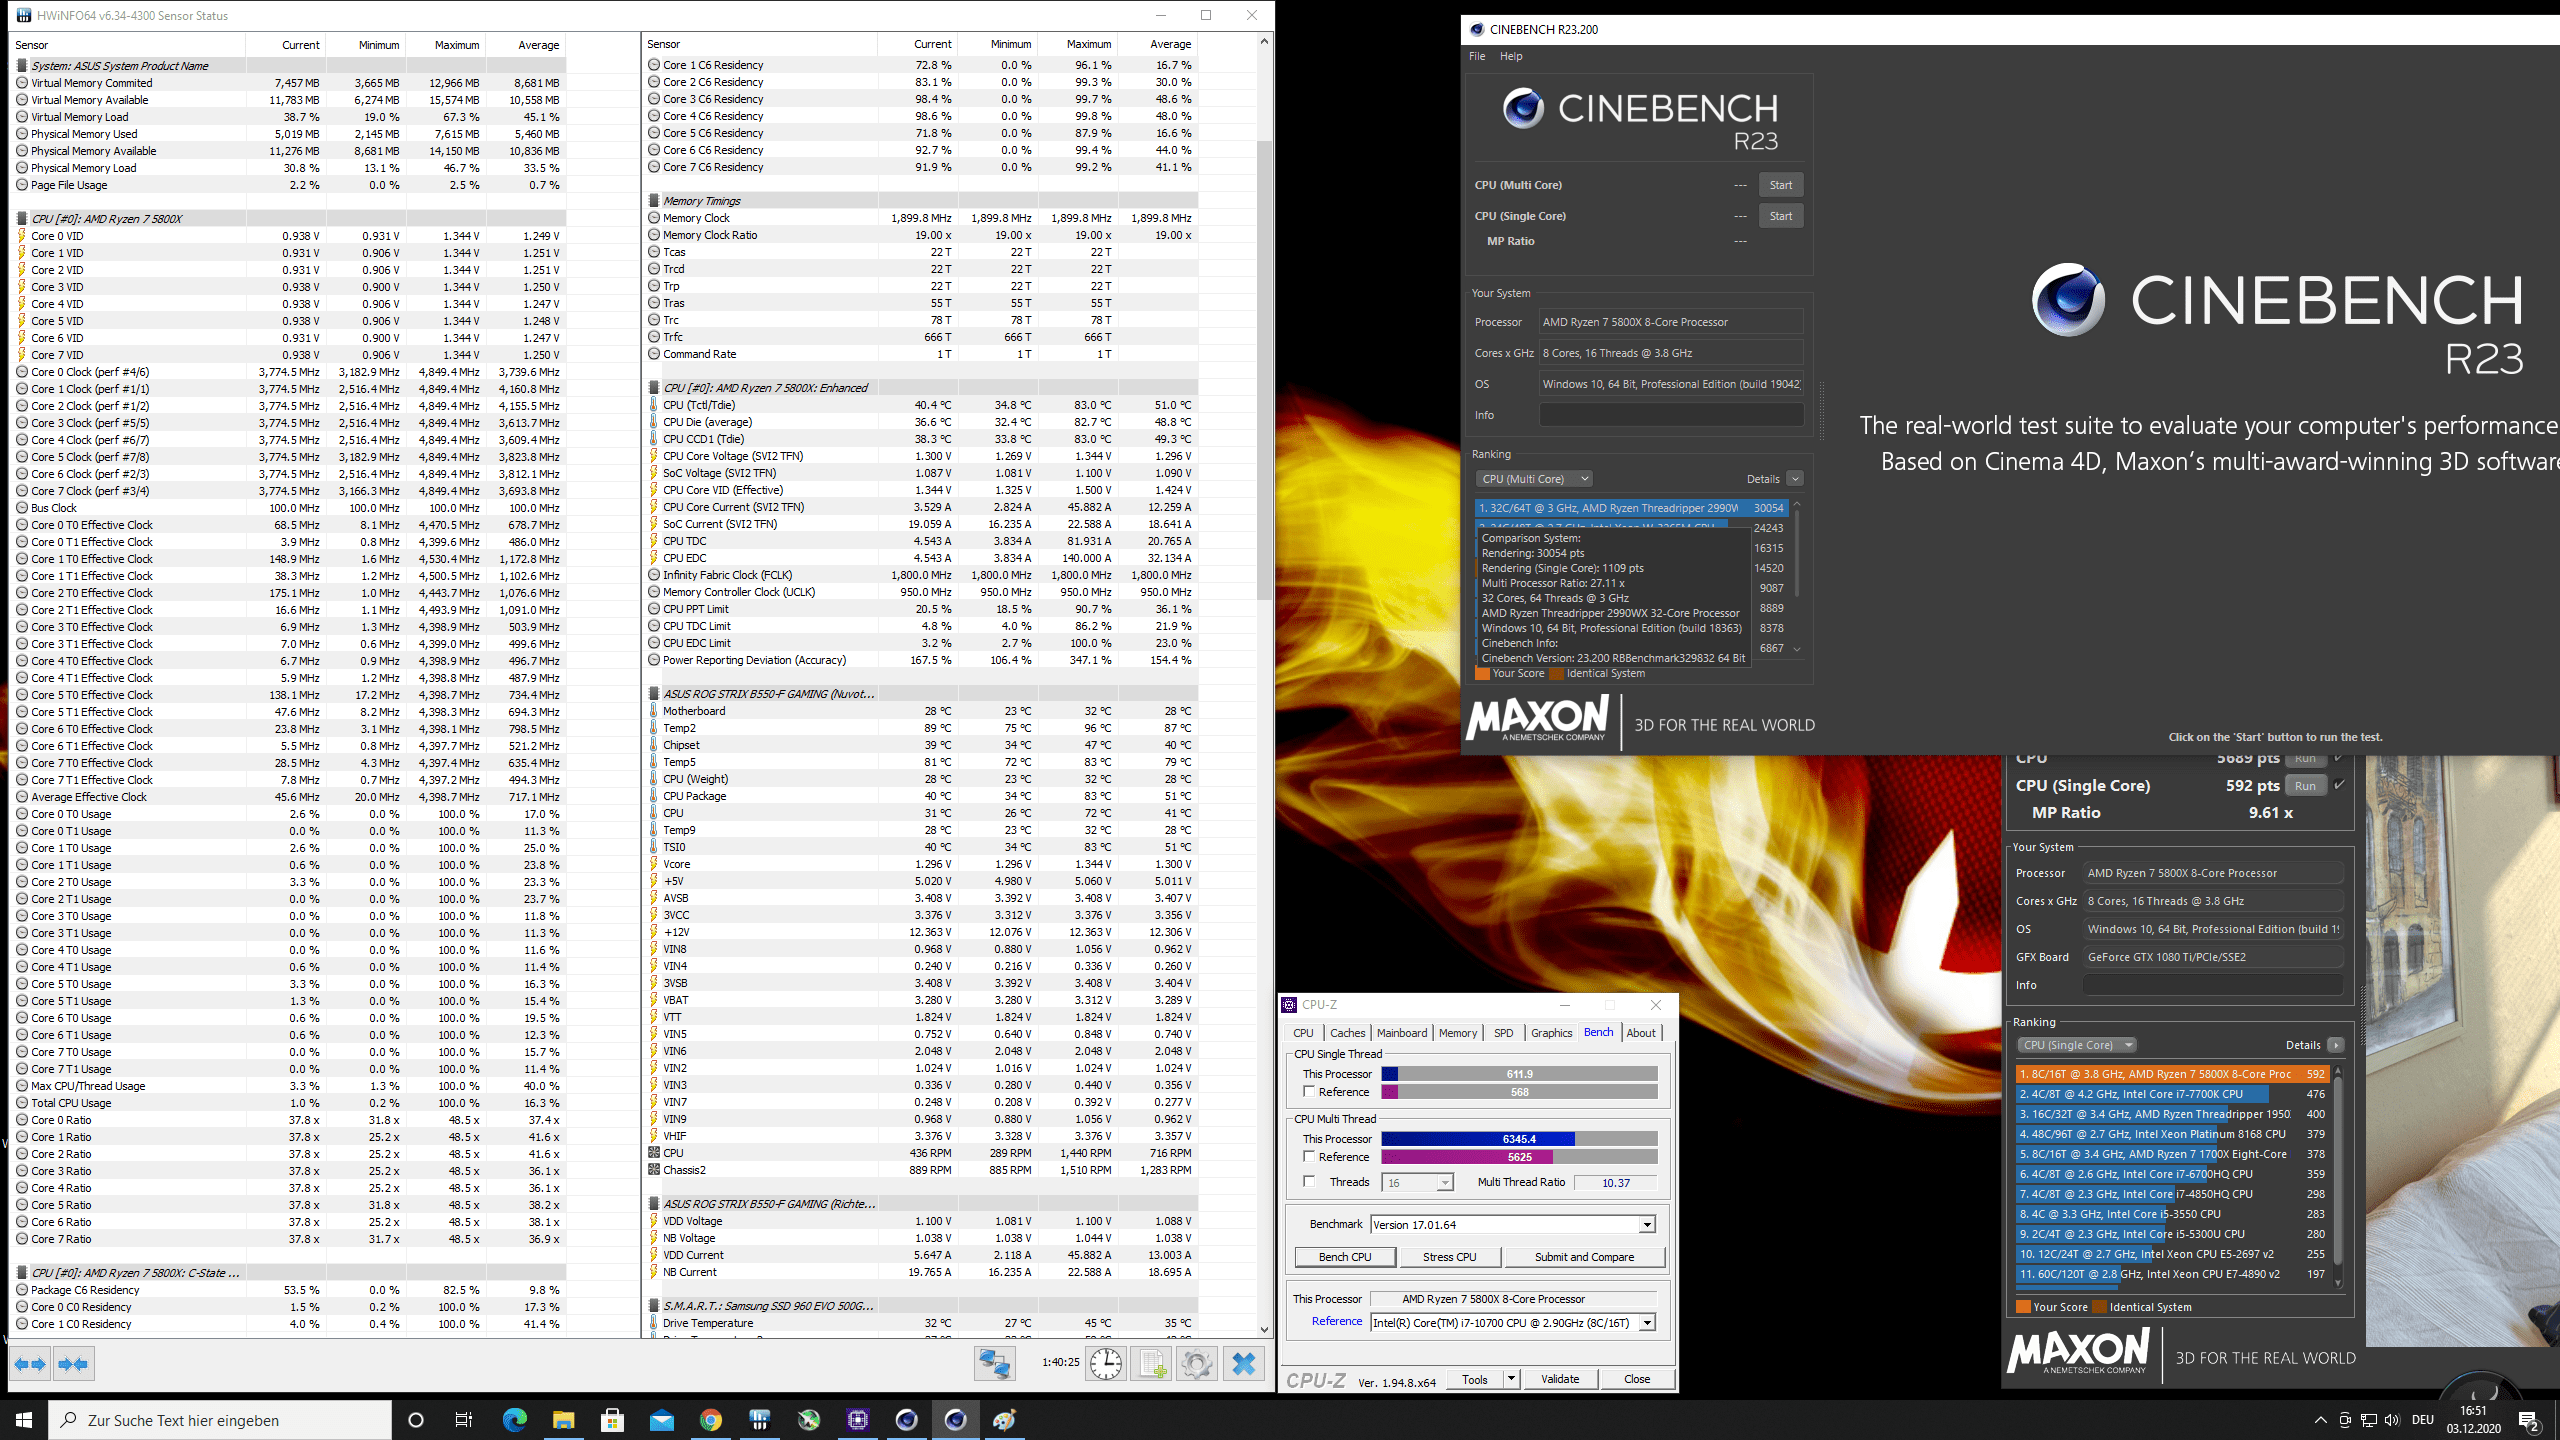Expand Details arrow in lower Cinebench ranking
This screenshot has height=1440, width=2560.
2335,1045
